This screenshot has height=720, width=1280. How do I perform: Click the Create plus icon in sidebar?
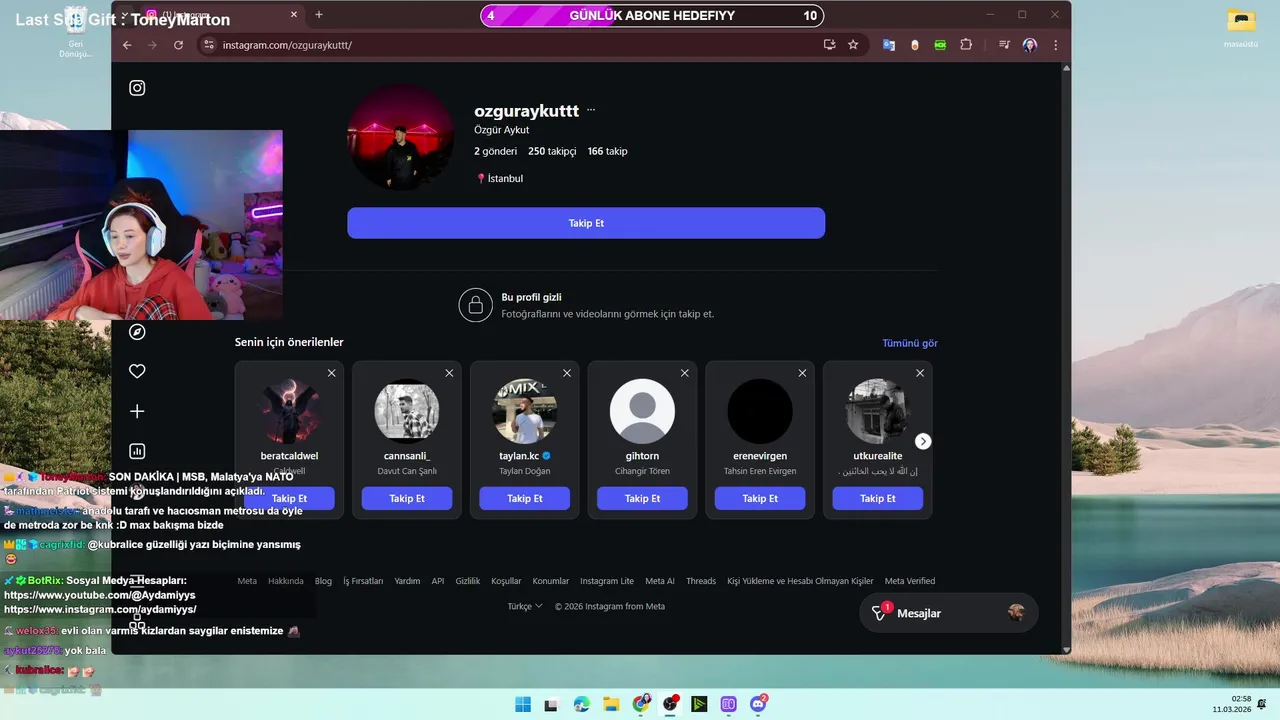pos(137,411)
